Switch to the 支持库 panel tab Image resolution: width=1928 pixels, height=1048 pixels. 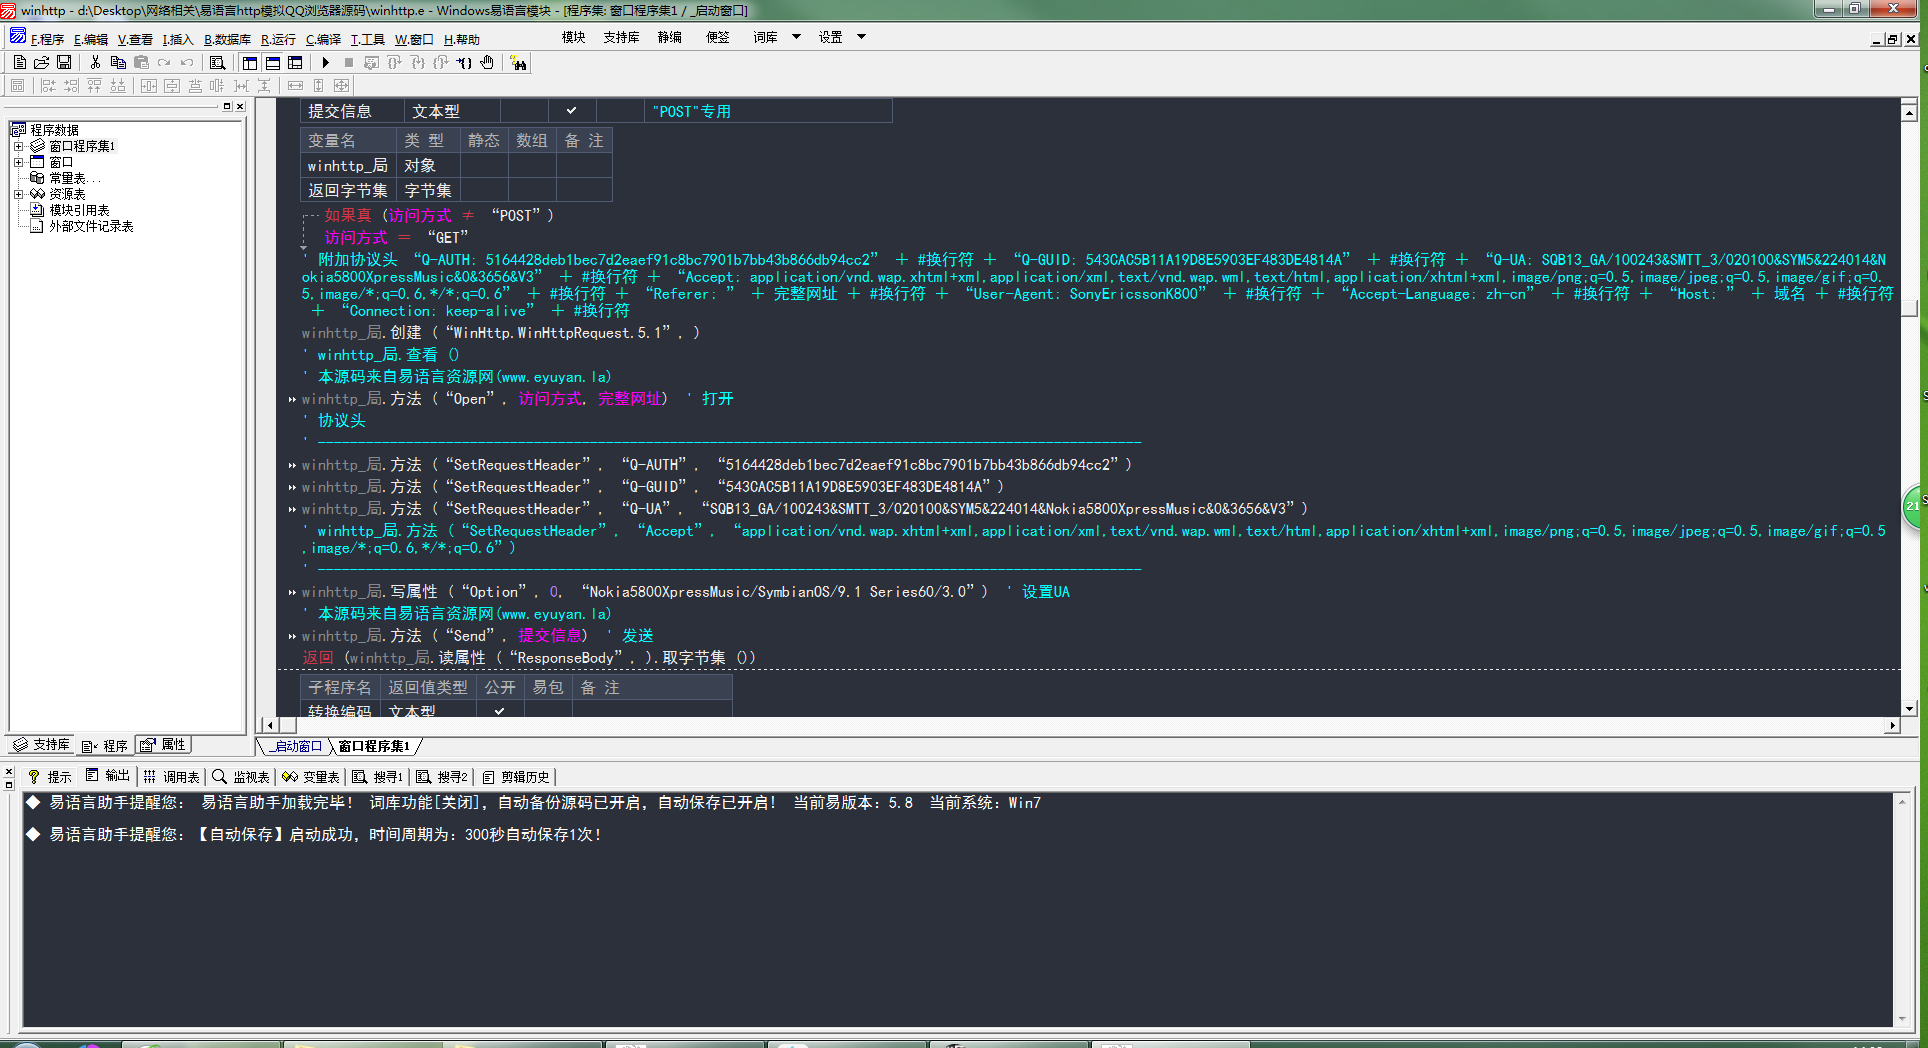pyautogui.click(x=42, y=745)
